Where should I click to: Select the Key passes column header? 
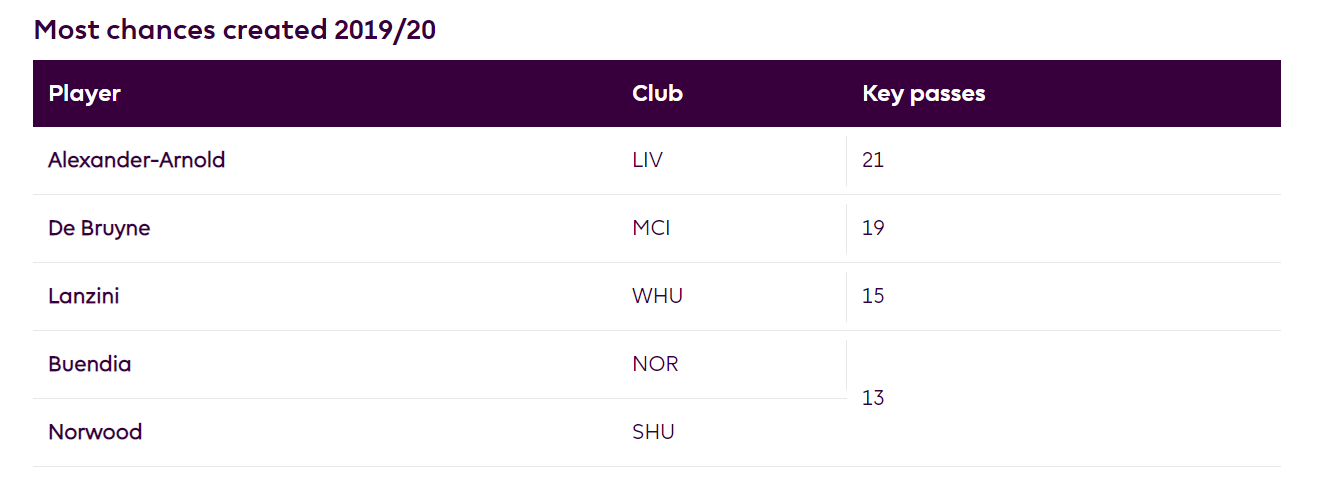click(x=924, y=94)
